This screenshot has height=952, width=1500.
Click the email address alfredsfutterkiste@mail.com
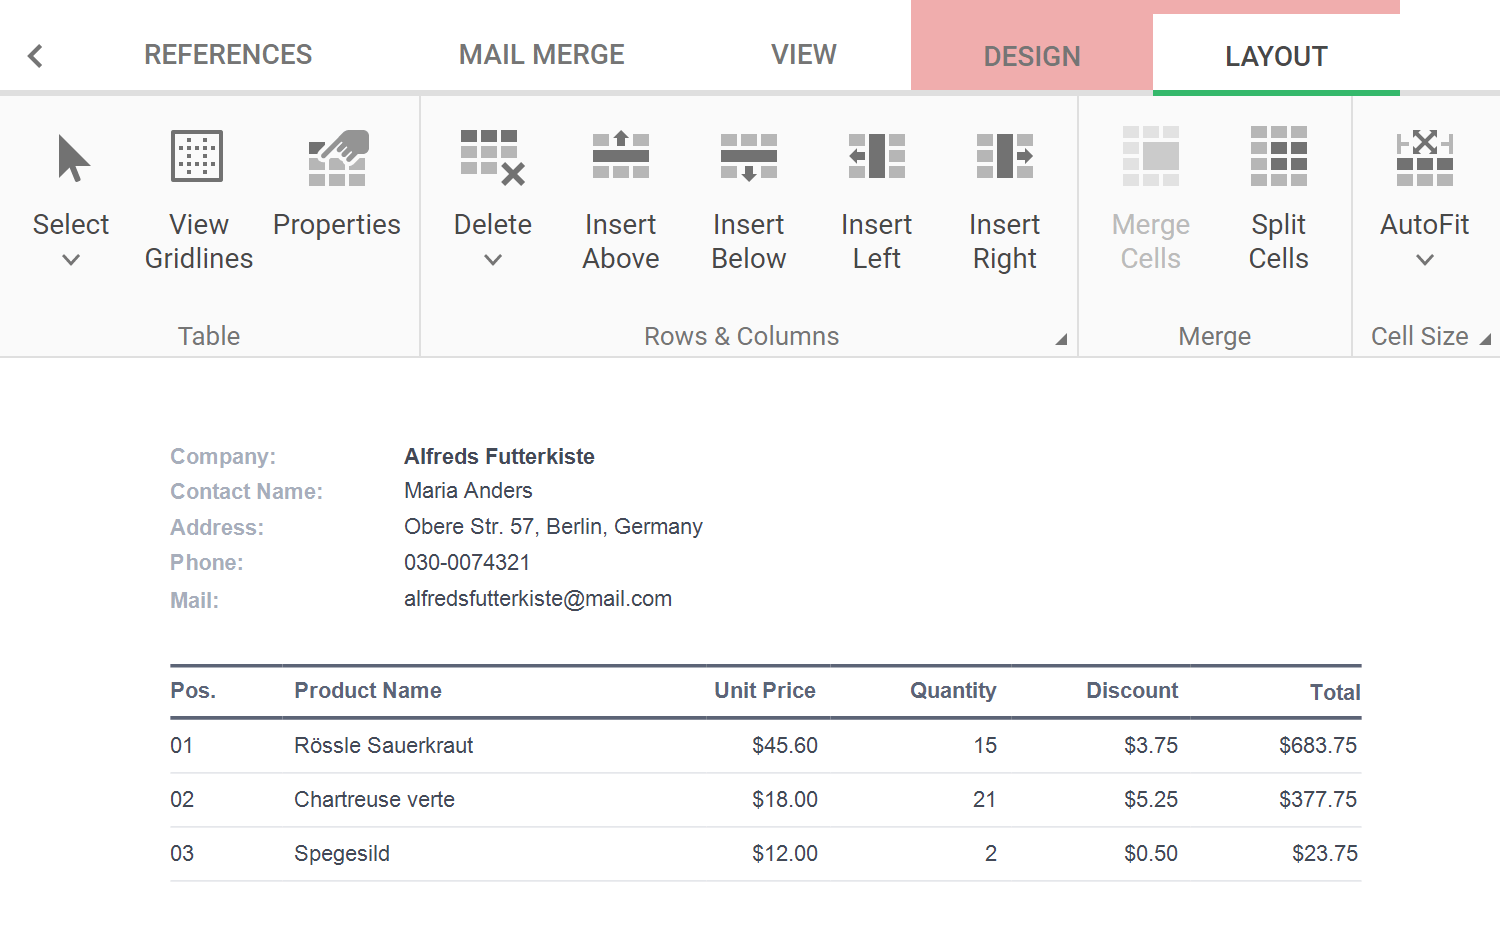tap(538, 599)
